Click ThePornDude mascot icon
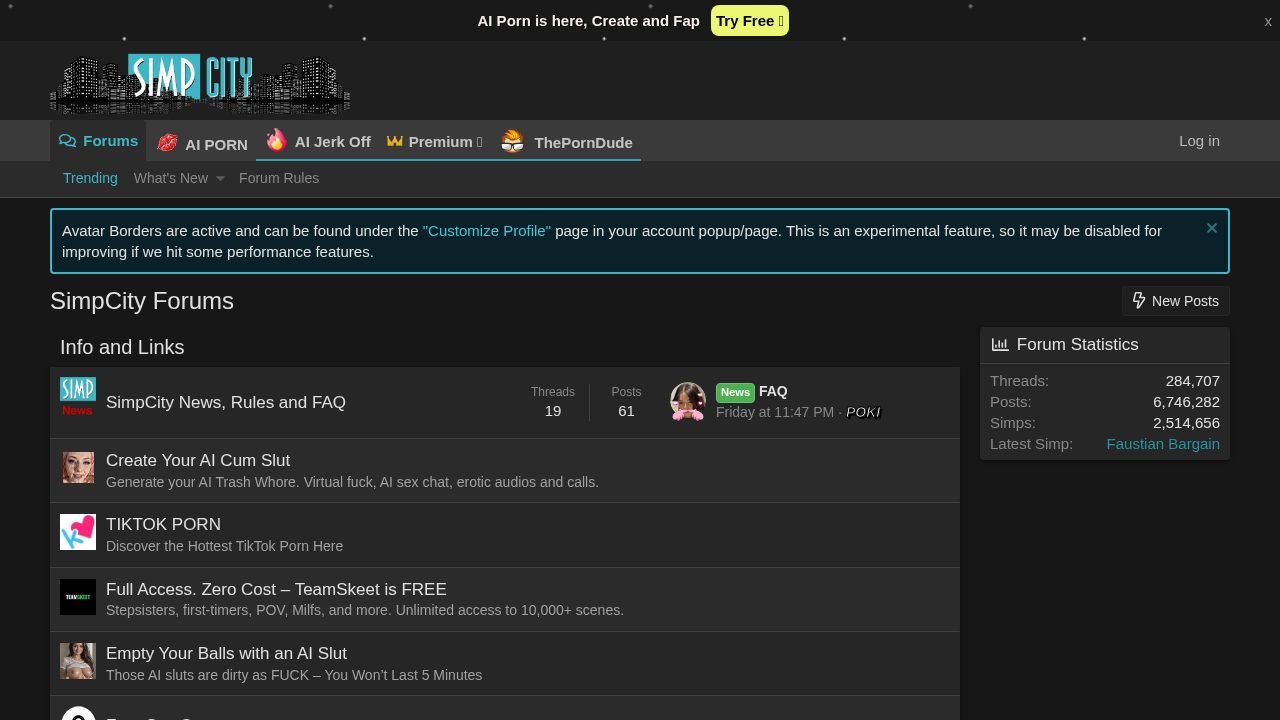 point(512,142)
